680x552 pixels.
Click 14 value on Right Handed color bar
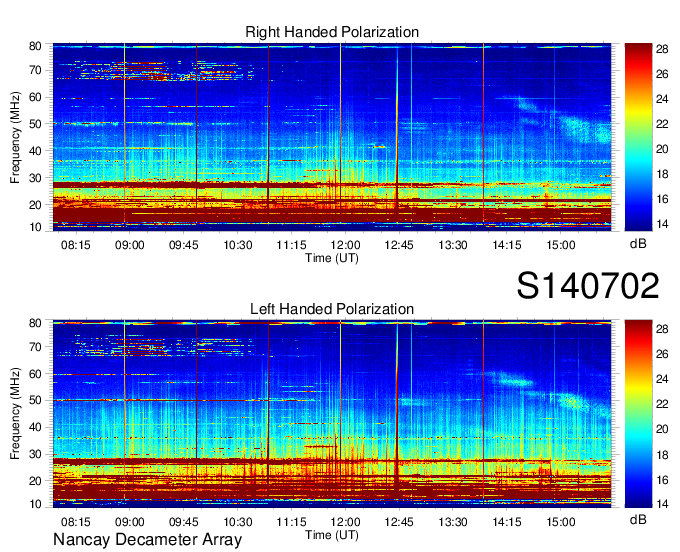tap(662, 224)
